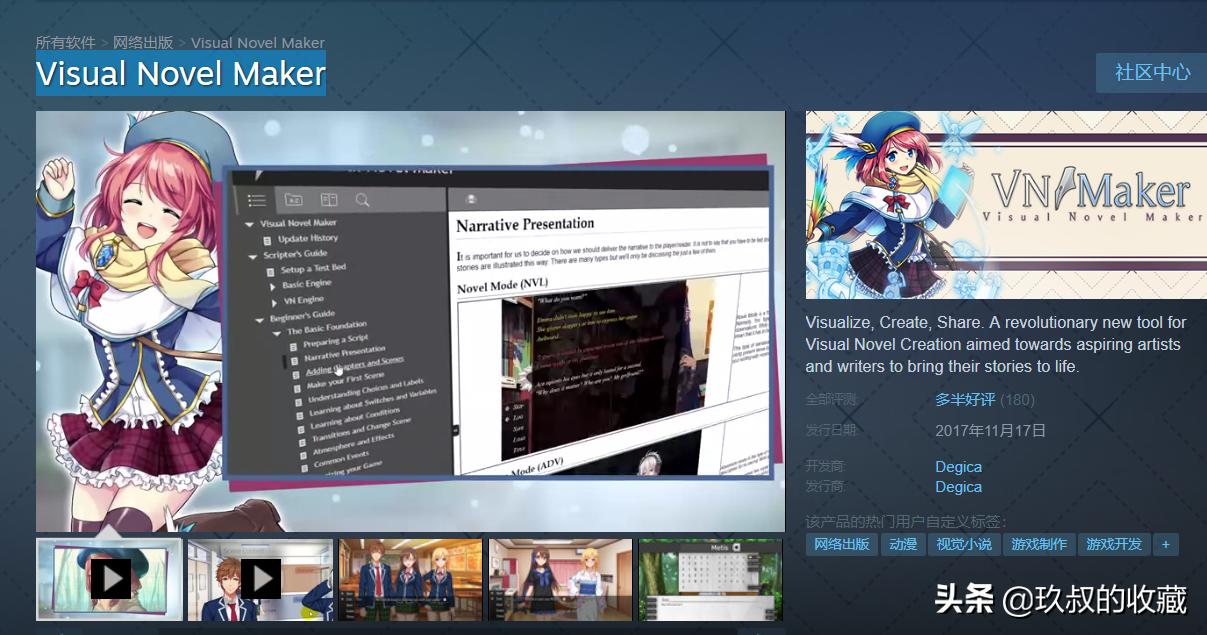
Task: Play the first trailer video thumbnail
Action: tap(109, 579)
